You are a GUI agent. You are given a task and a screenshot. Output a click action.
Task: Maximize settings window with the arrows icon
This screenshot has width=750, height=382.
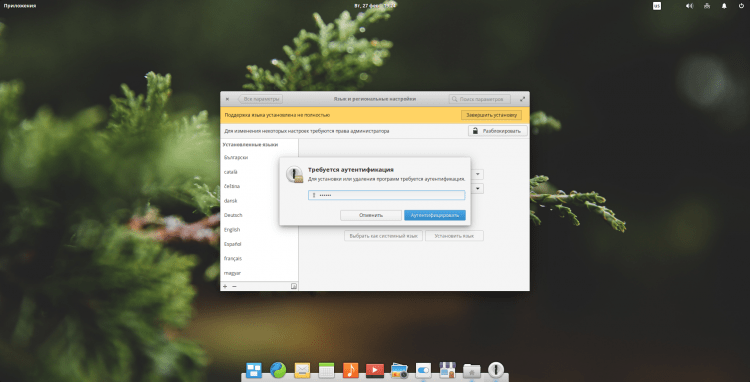(x=522, y=99)
